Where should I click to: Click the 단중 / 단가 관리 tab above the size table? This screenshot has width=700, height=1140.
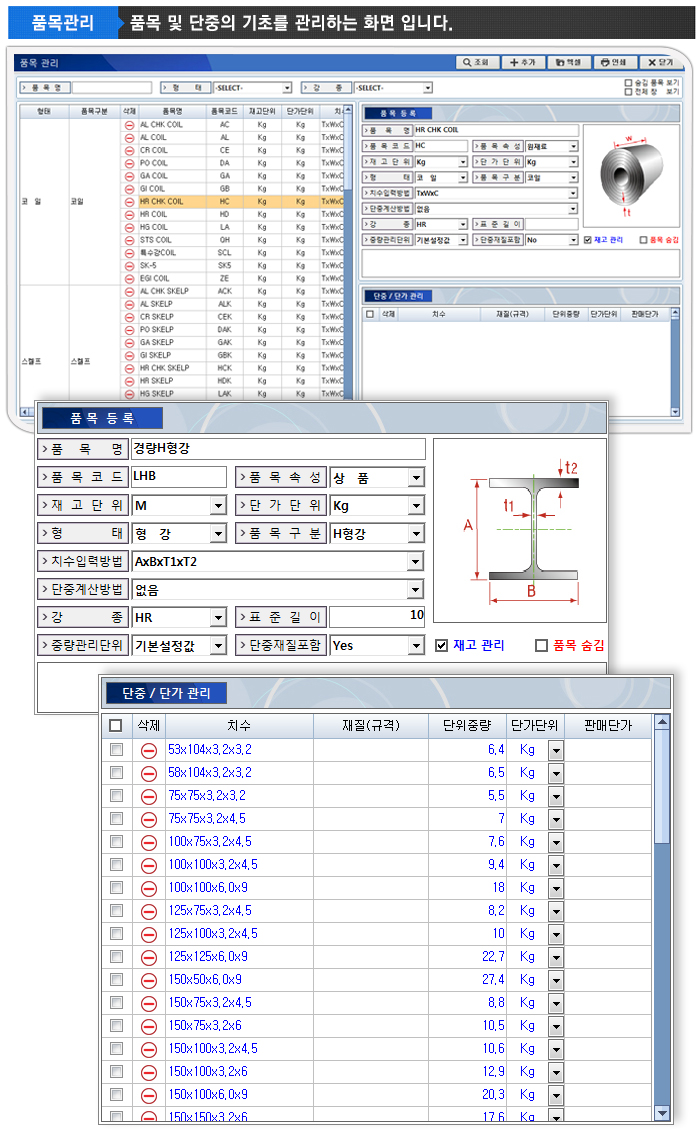point(166,694)
